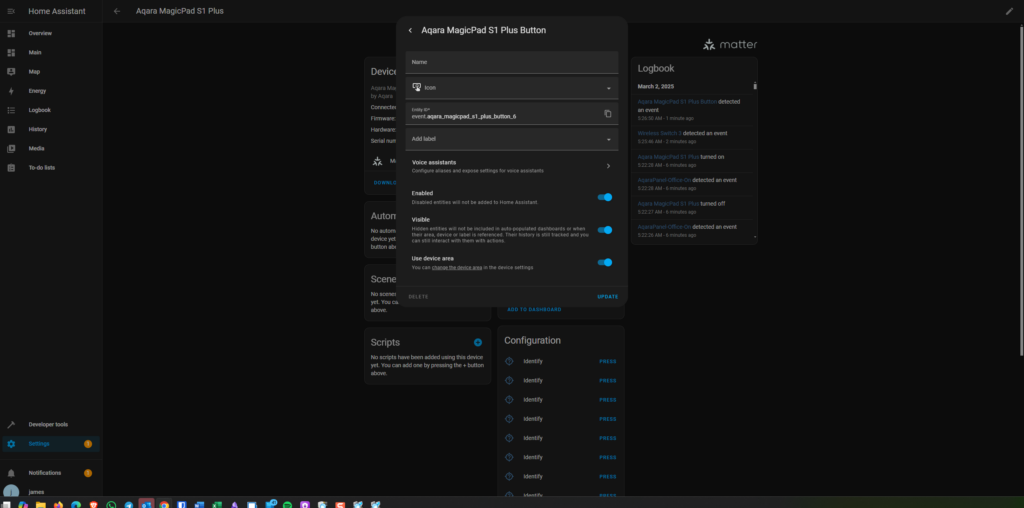Expand the Add label dropdown
The height and width of the screenshot is (508, 1024).
[511, 139]
